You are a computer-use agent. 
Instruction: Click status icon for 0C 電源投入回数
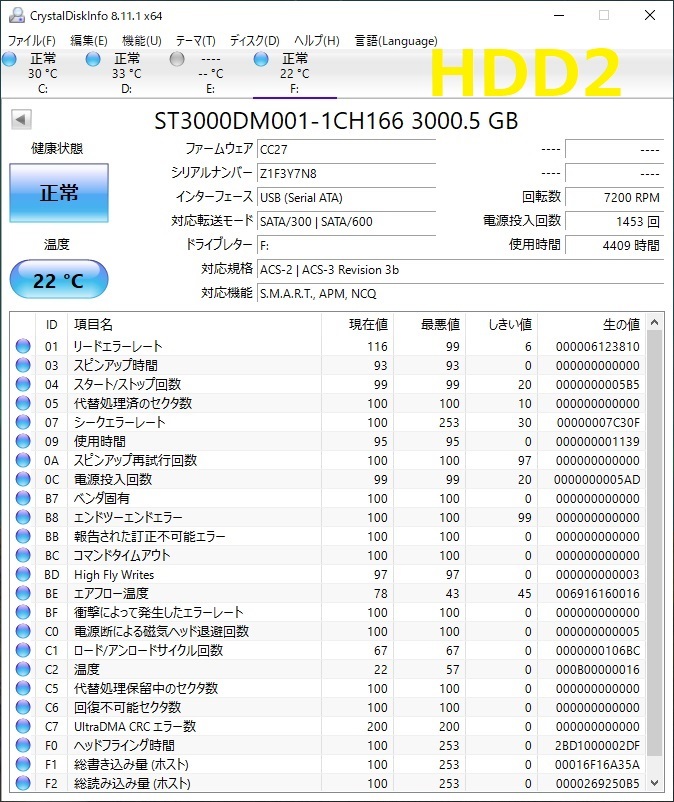pyautogui.click(x=23, y=479)
